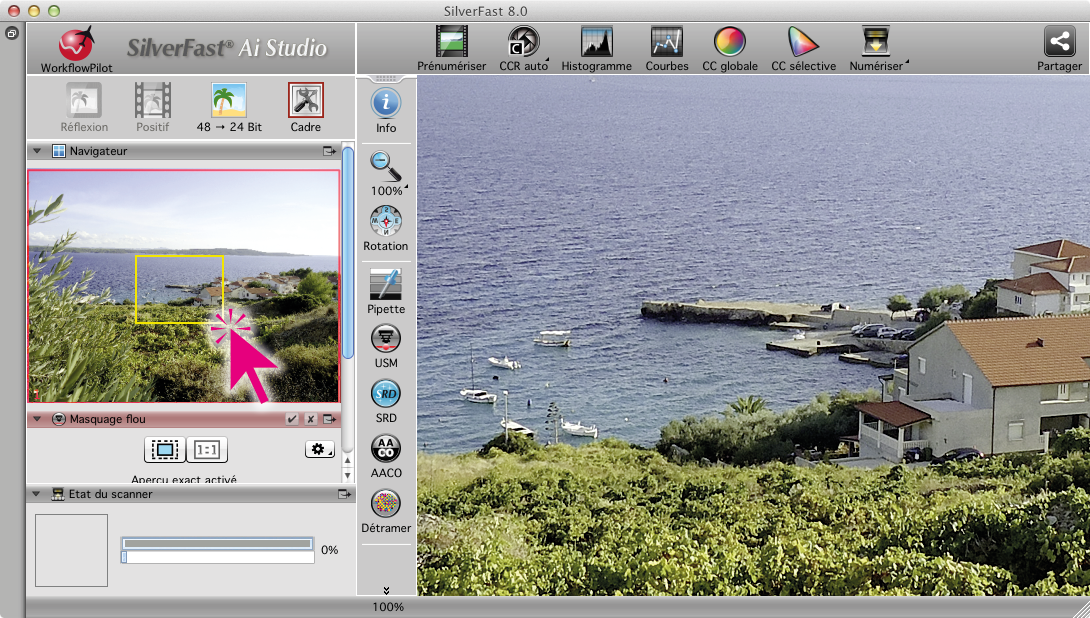Open the Courbes curves tool
Screen dimensions: 1090x618
pyautogui.click(x=666, y=42)
